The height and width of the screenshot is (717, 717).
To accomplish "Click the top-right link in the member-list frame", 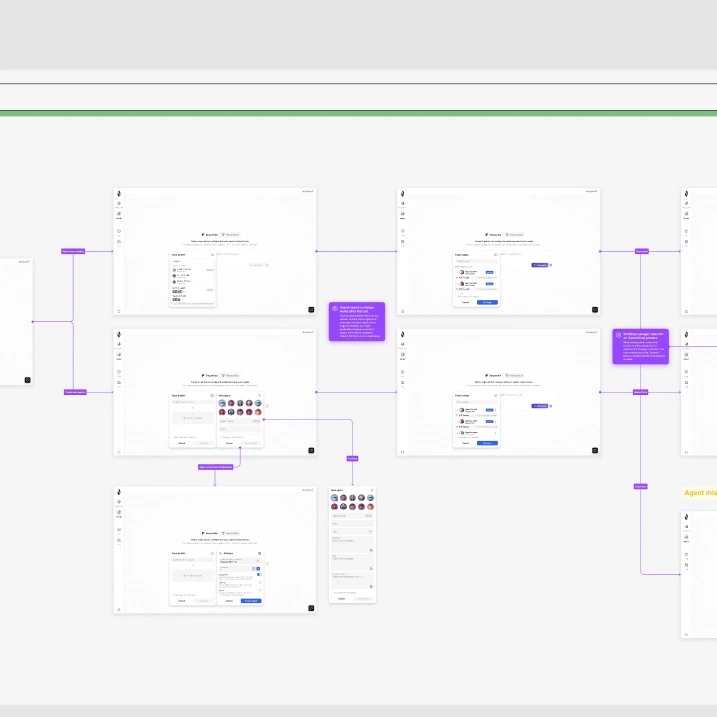I will click(x=308, y=191).
